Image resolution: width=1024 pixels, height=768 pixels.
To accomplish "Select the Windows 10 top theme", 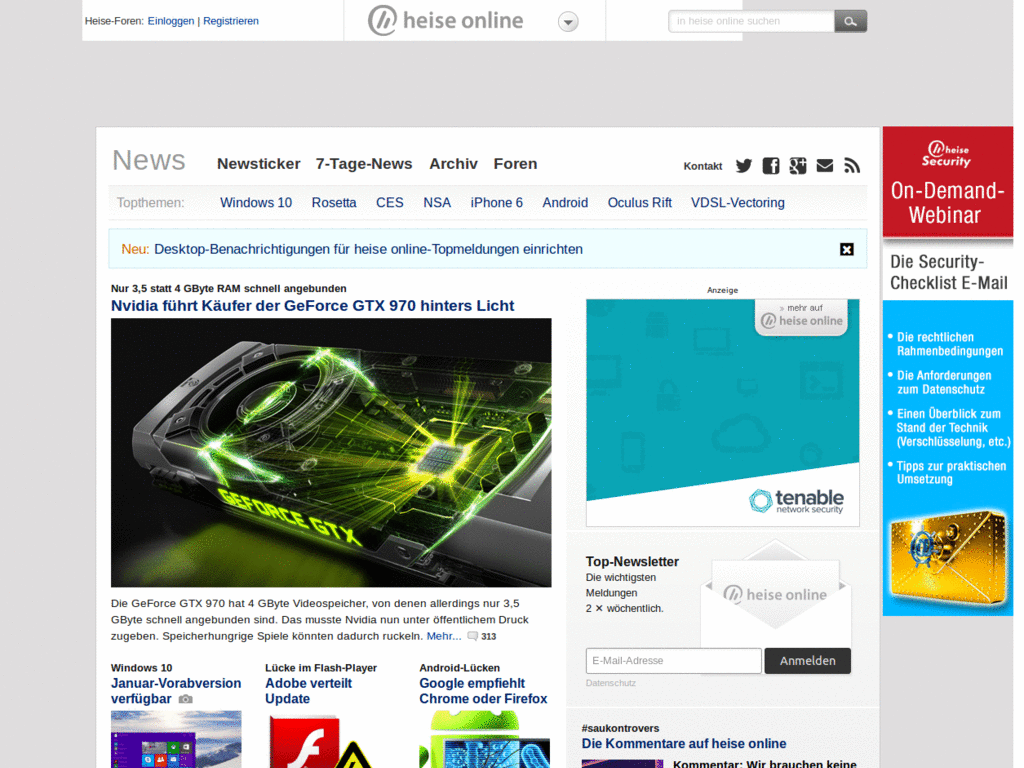I will tap(256, 202).
